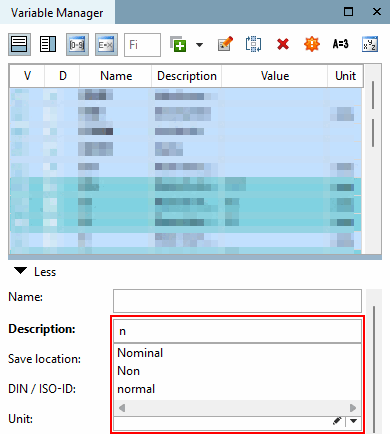Image resolution: width=390 pixels, height=434 pixels.
Task: Collapse details using the Less triangle
Action: [21, 271]
